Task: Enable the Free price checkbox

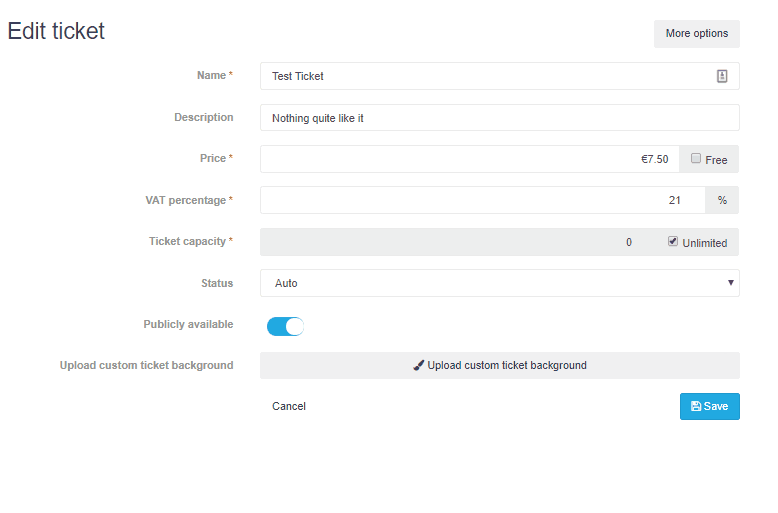Action: tap(696, 158)
